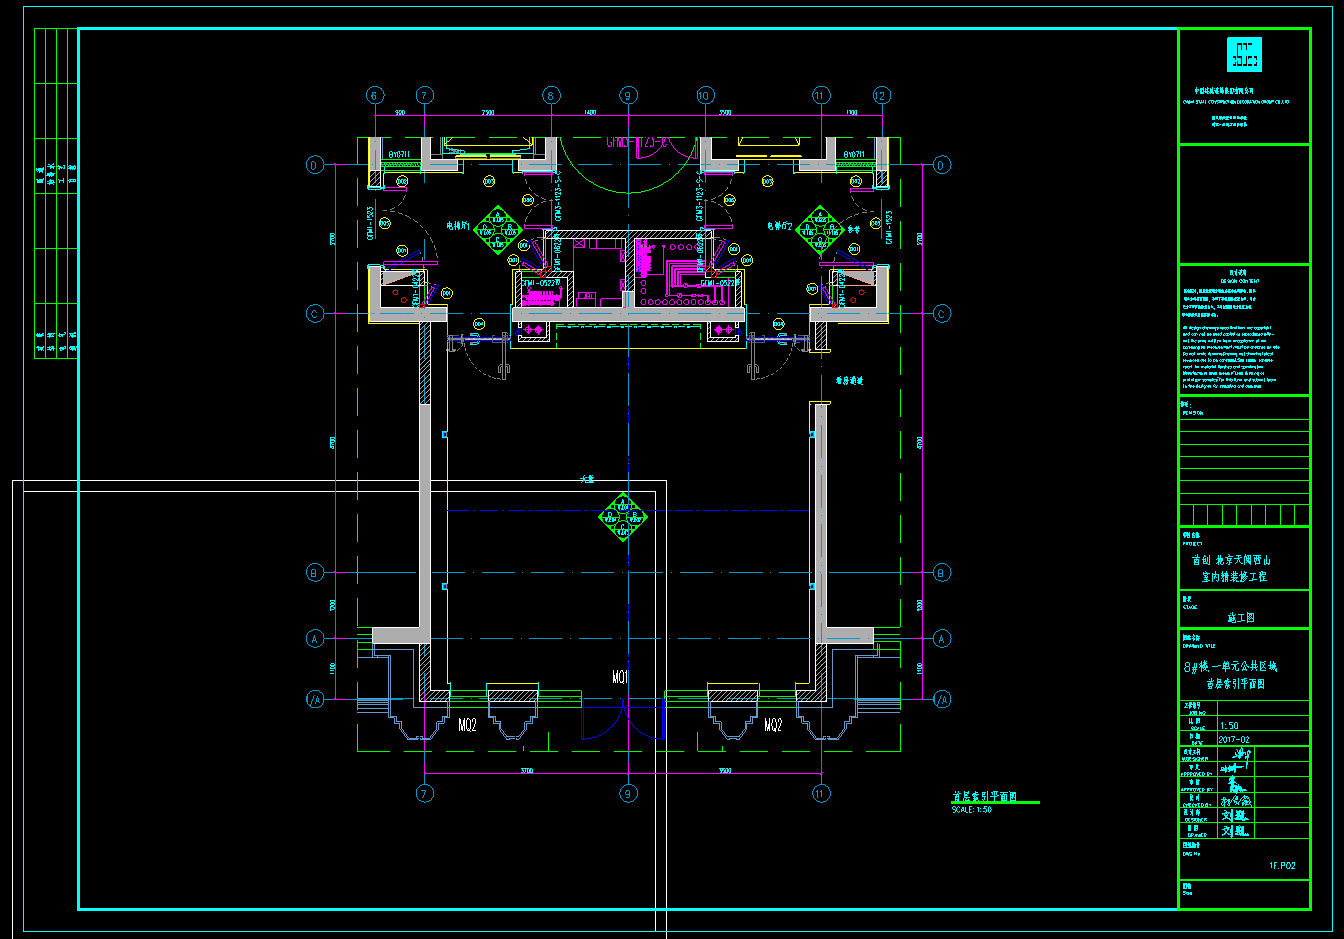Select the 1:50 scale value in the title block
Screen dimensions: 1344x939
(x=1229, y=726)
